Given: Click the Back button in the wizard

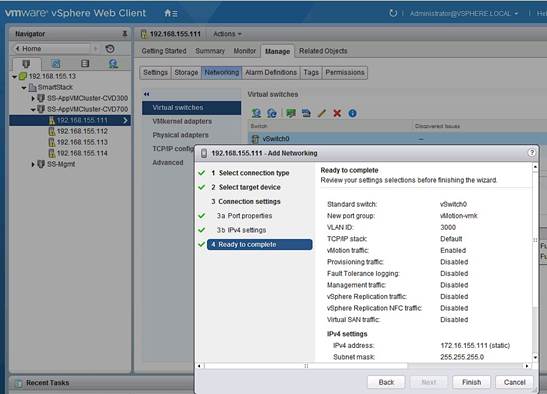Looking at the screenshot, I should click(386, 382).
